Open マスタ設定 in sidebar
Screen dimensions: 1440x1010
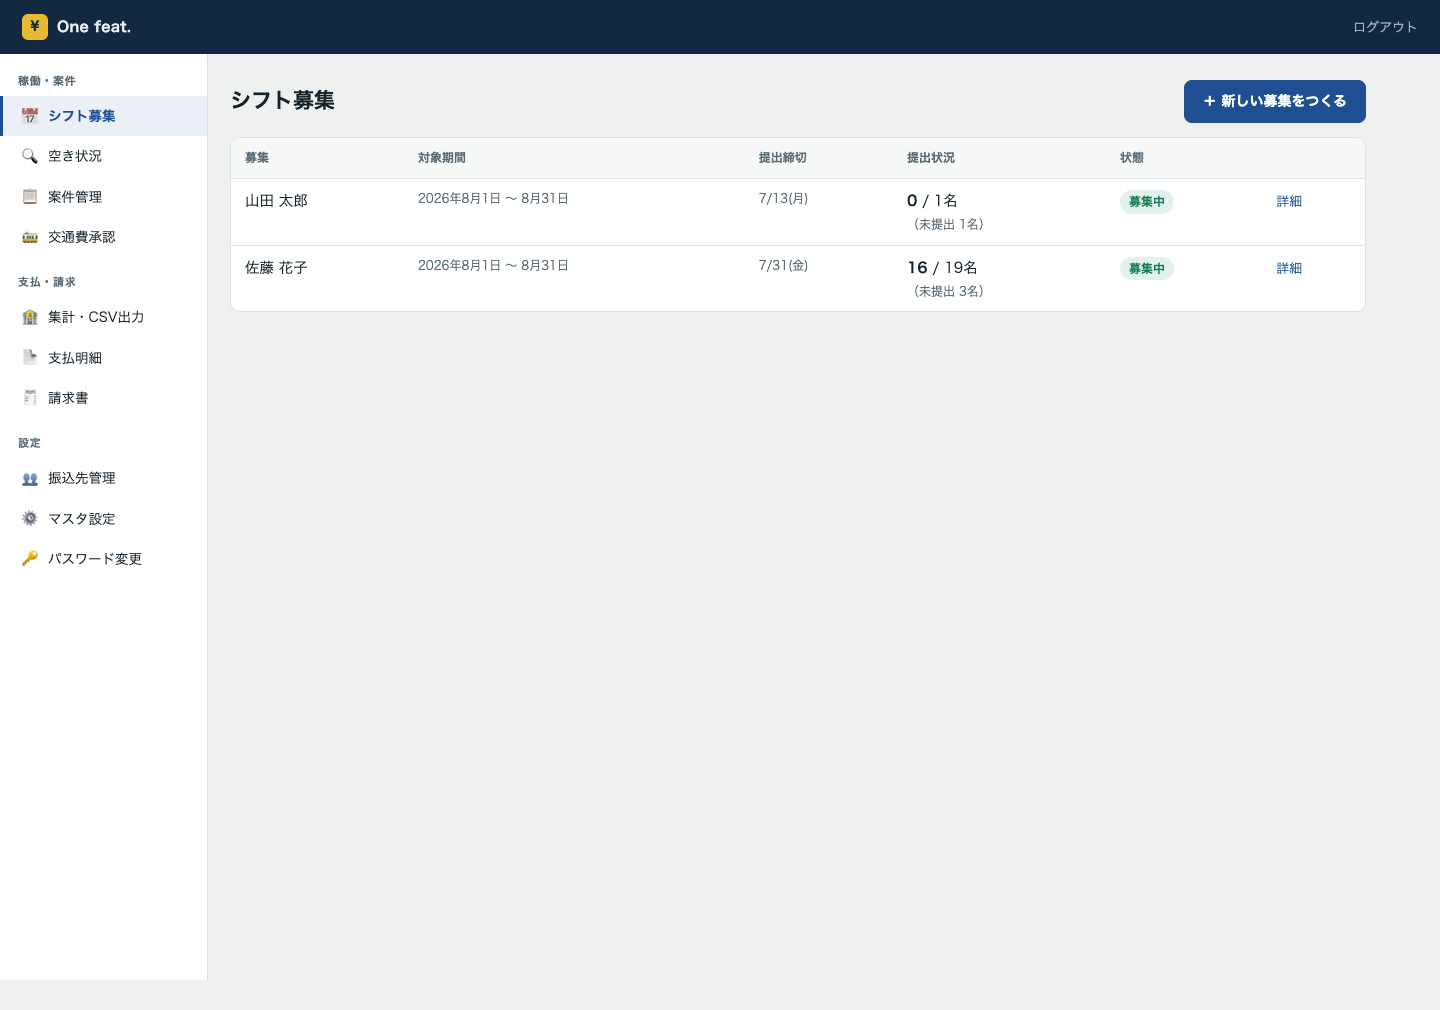point(104,518)
